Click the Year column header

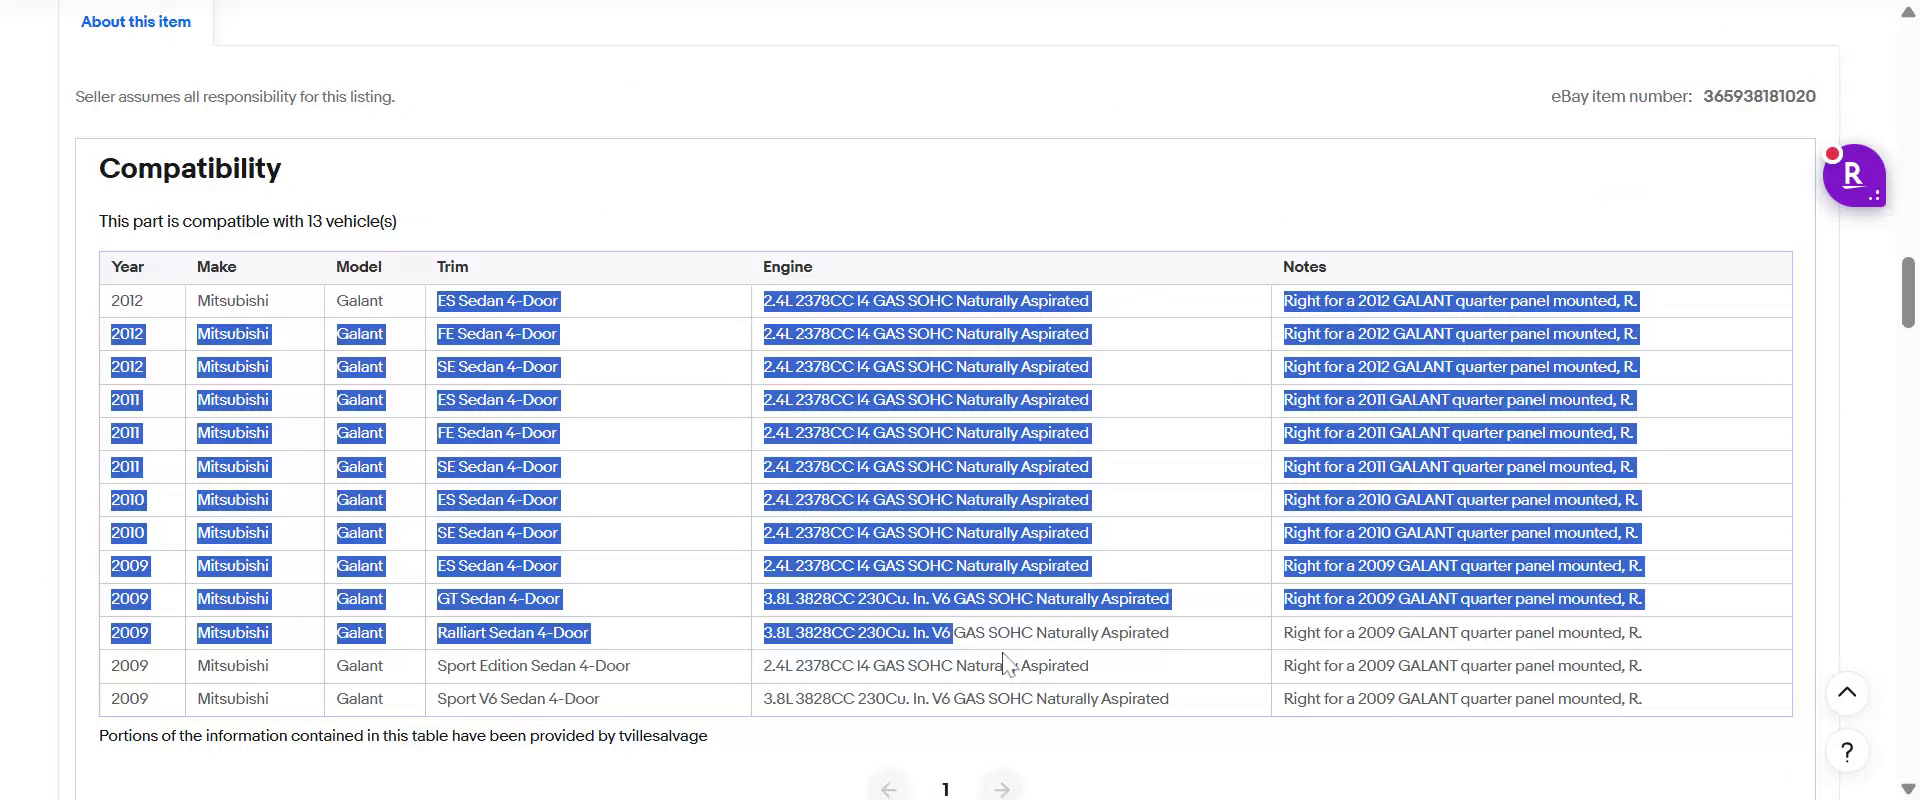click(x=127, y=267)
